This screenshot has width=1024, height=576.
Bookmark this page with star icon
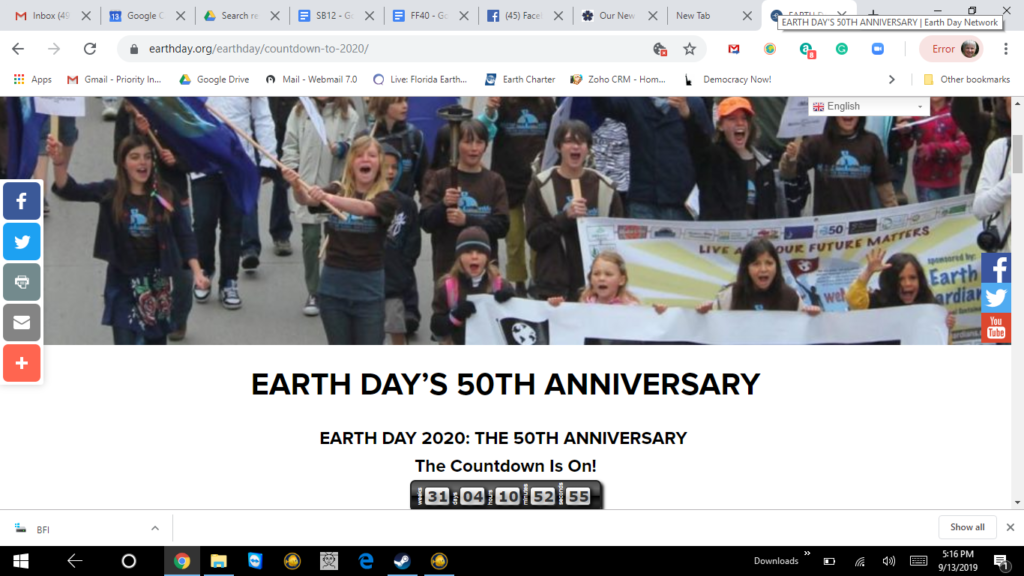690,49
